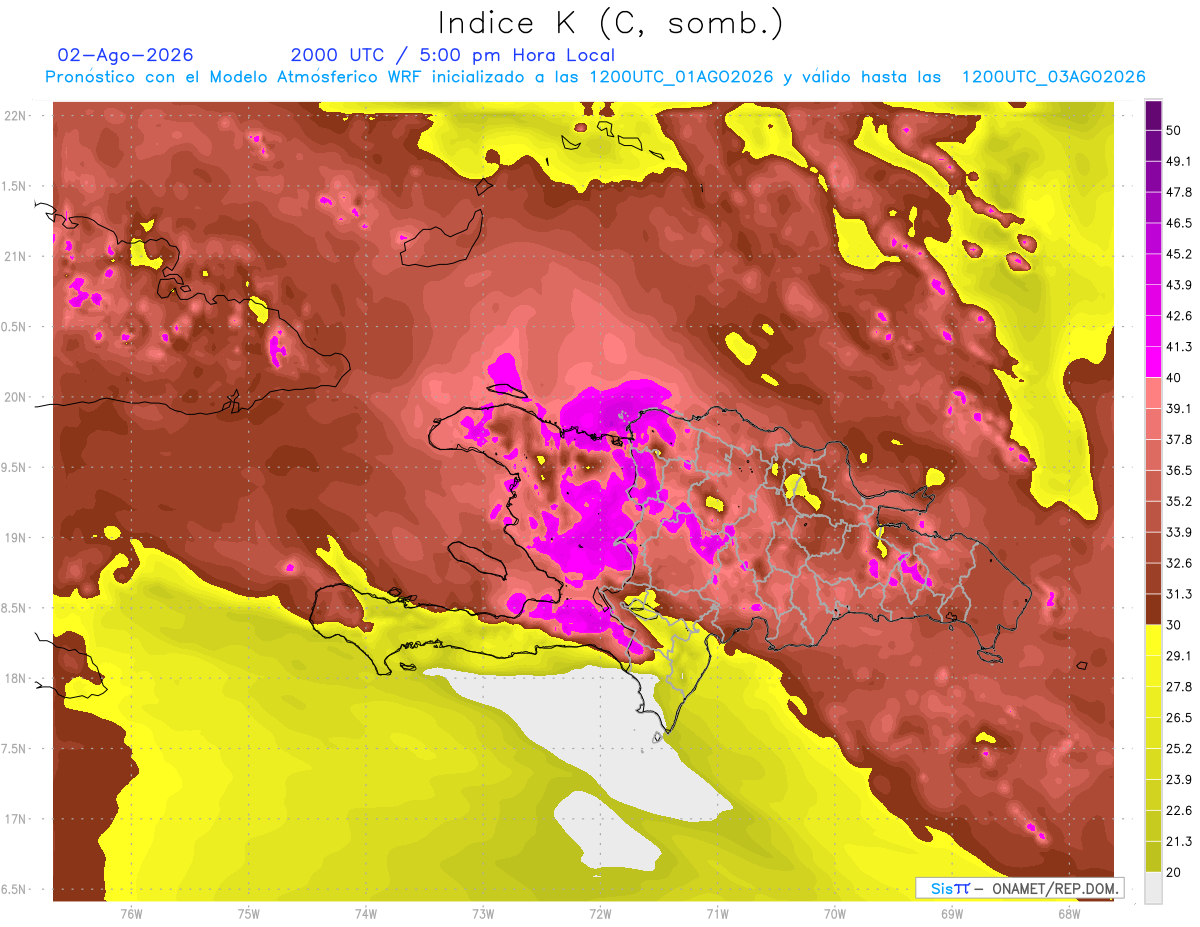Select the bright yellow legend band between 29.1 and 30
This screenshot has width=1200, height=927.
tap(1153, 639)
